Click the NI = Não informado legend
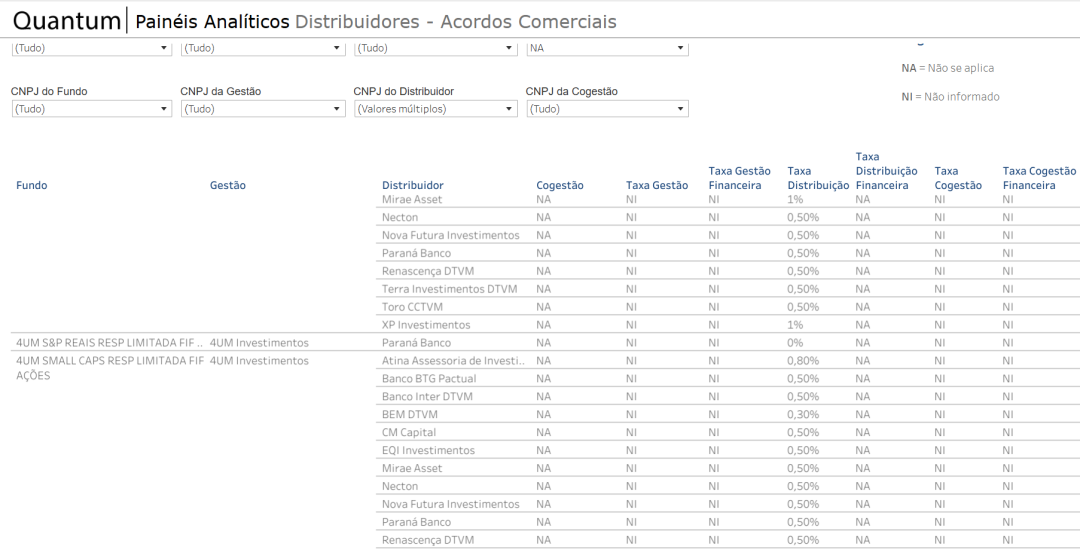The width and height of the screenshot is (1080, 552). [x=950, y=96]
